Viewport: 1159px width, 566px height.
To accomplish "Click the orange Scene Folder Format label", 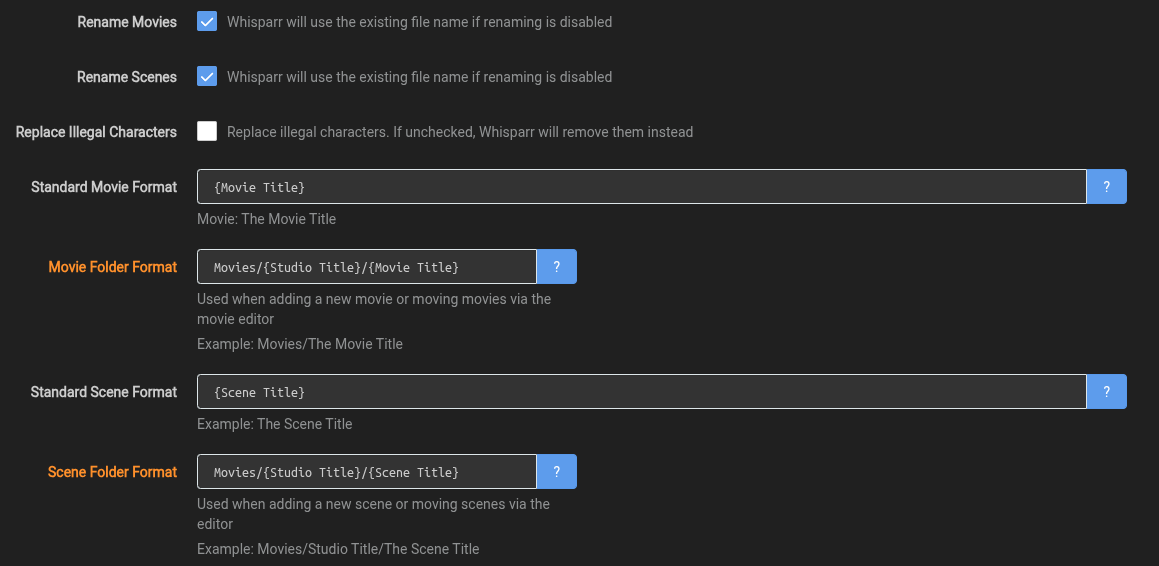I will [x=113, y=472].
